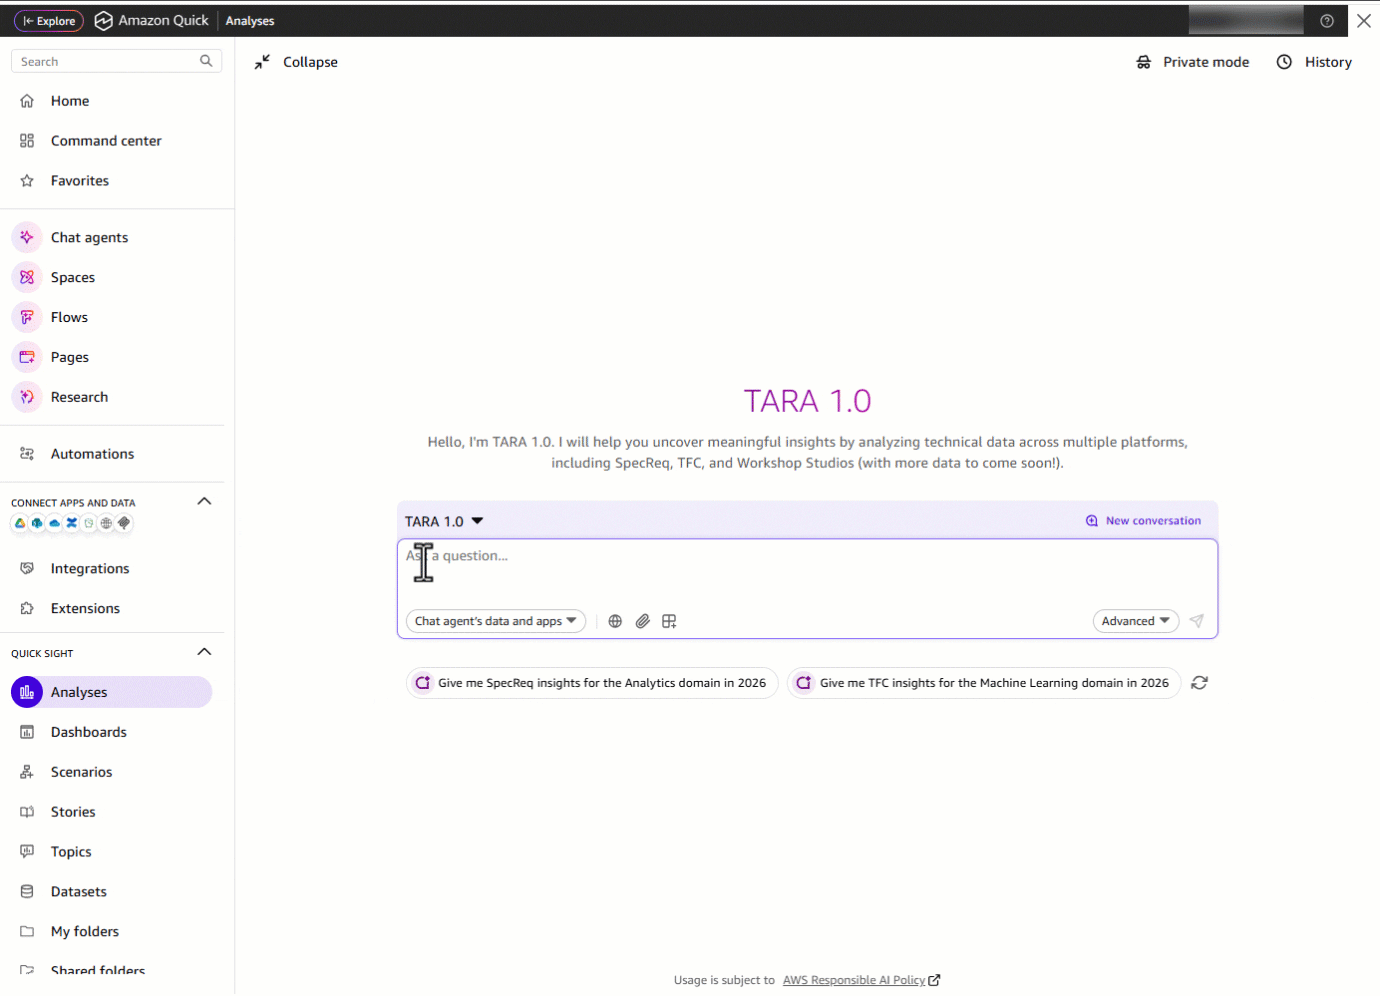Image resolution: width=1380 pixels, height=996 pixels.
Task: Click the Ask a question input field
Action: point(808,572)
